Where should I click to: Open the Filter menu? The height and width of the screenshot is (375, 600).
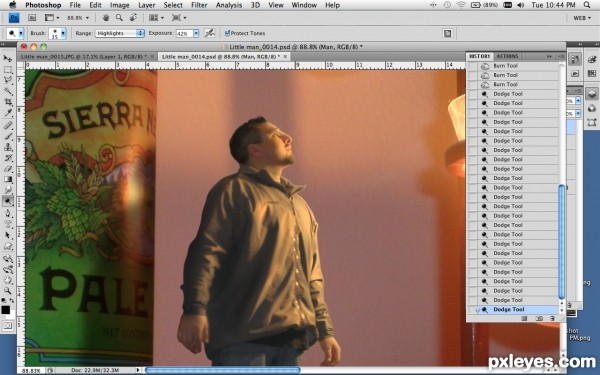click(x=199, y=5)
